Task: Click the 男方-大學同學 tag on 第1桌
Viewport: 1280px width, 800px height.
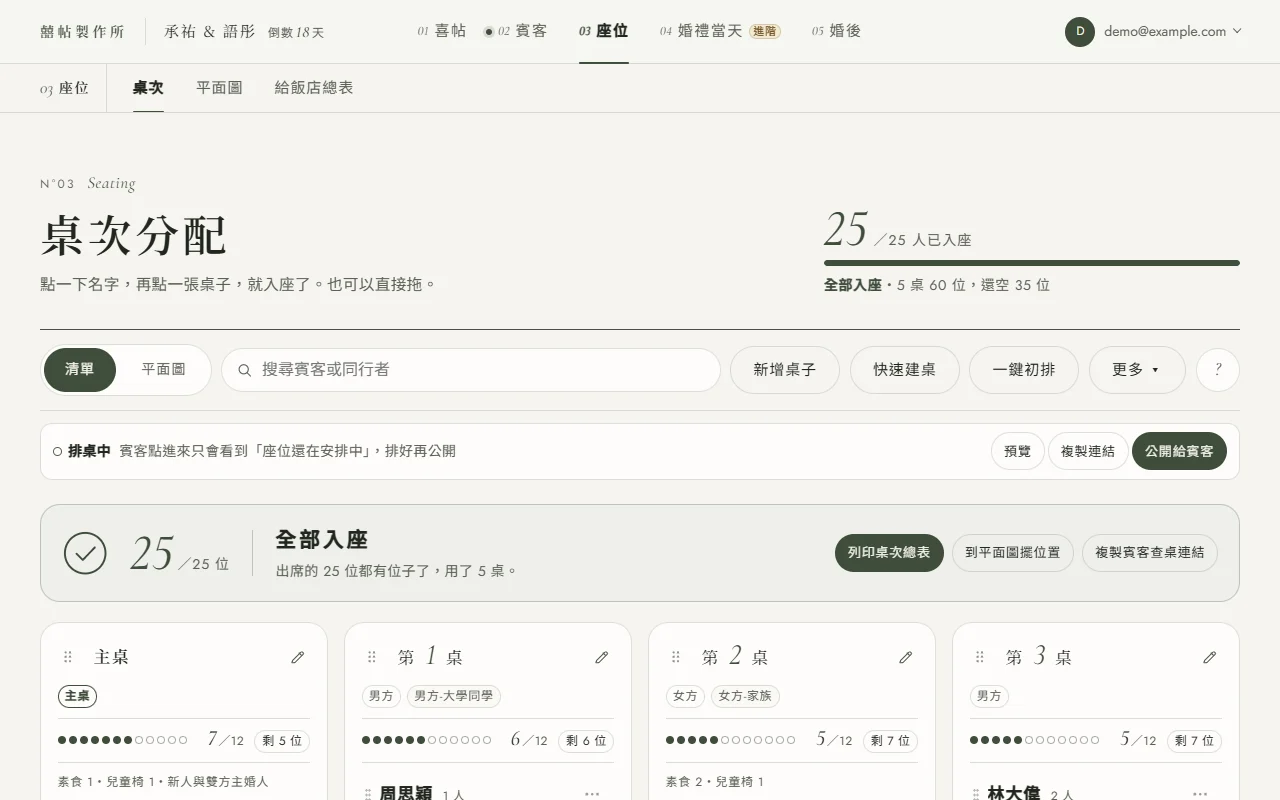Action: (454, 696)
